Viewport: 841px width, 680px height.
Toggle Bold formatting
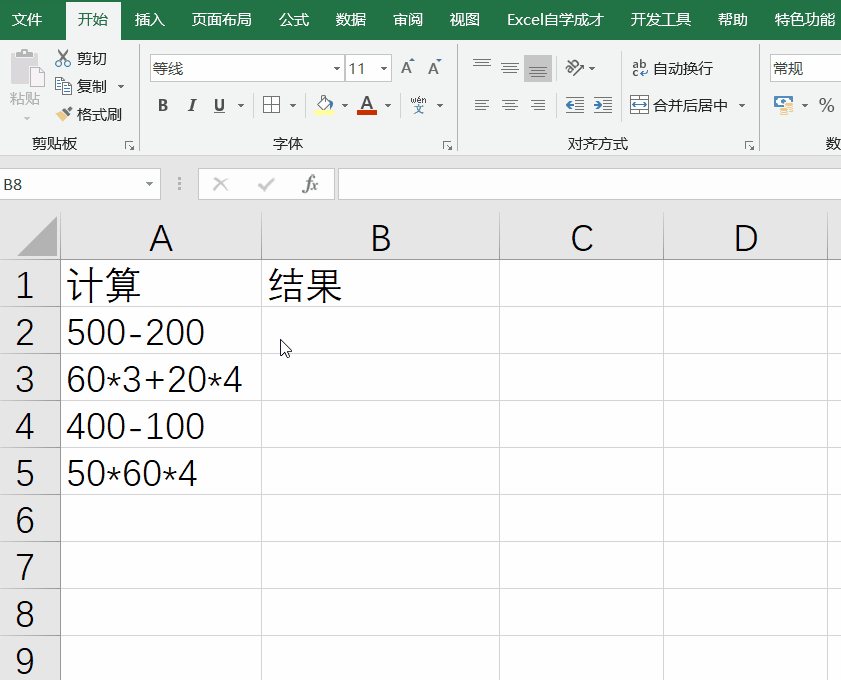coord(163,105)
